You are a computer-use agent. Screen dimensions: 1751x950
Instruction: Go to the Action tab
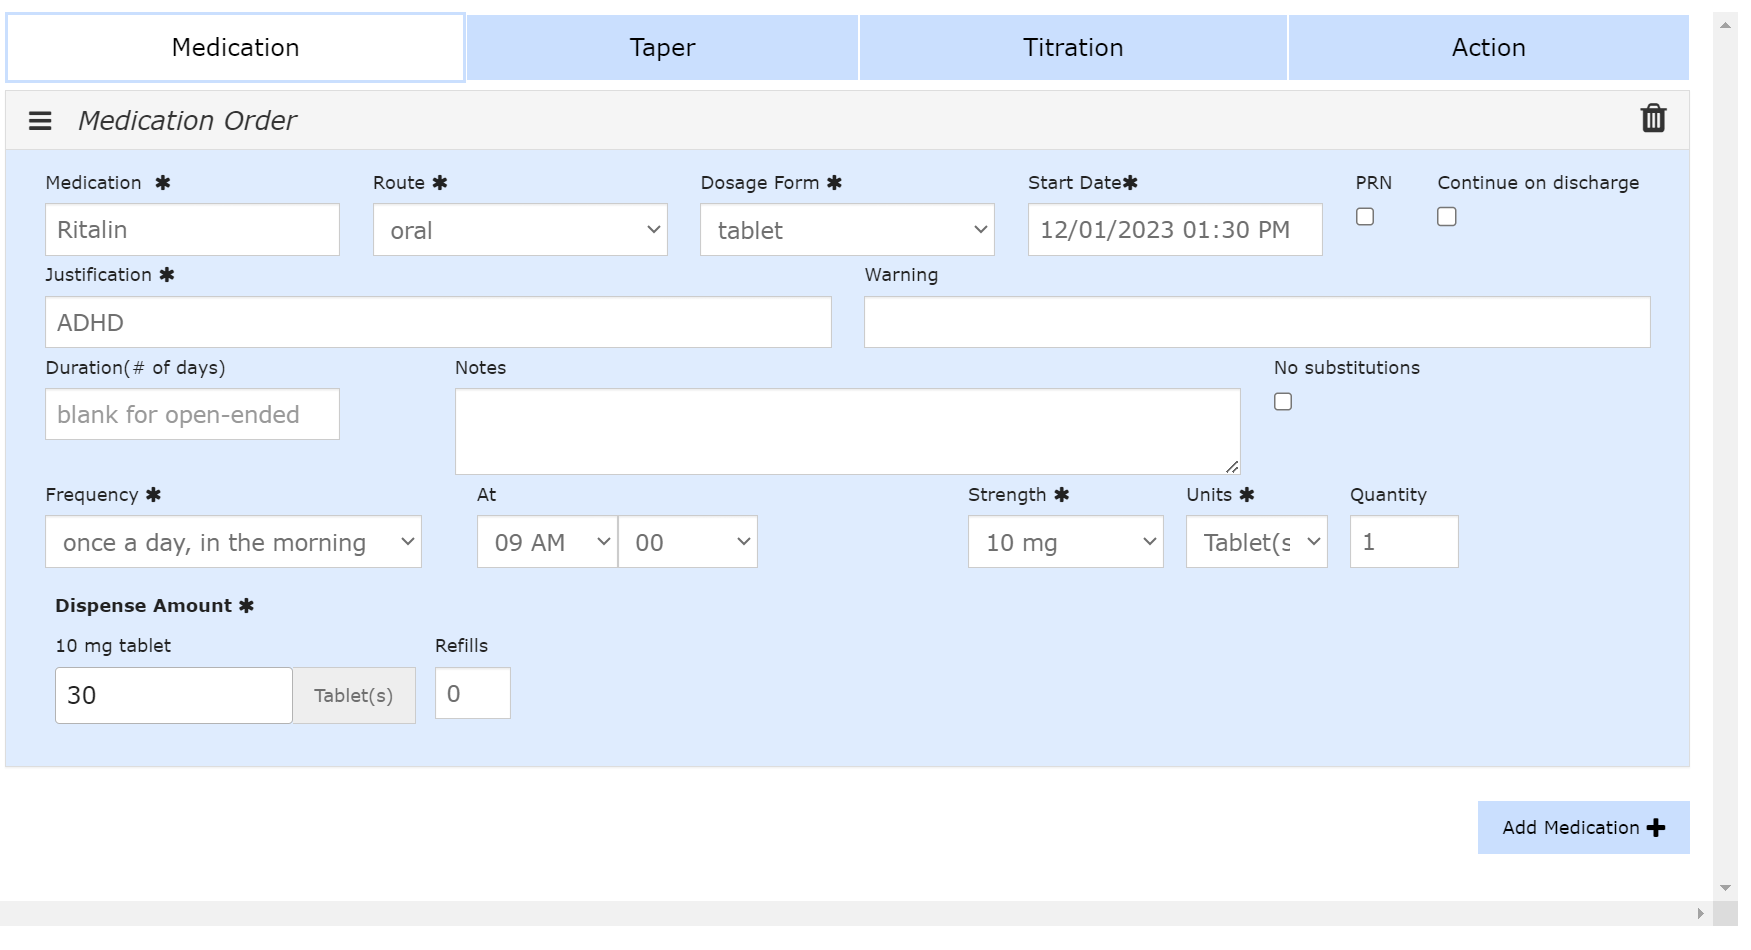coord(1488,47)
